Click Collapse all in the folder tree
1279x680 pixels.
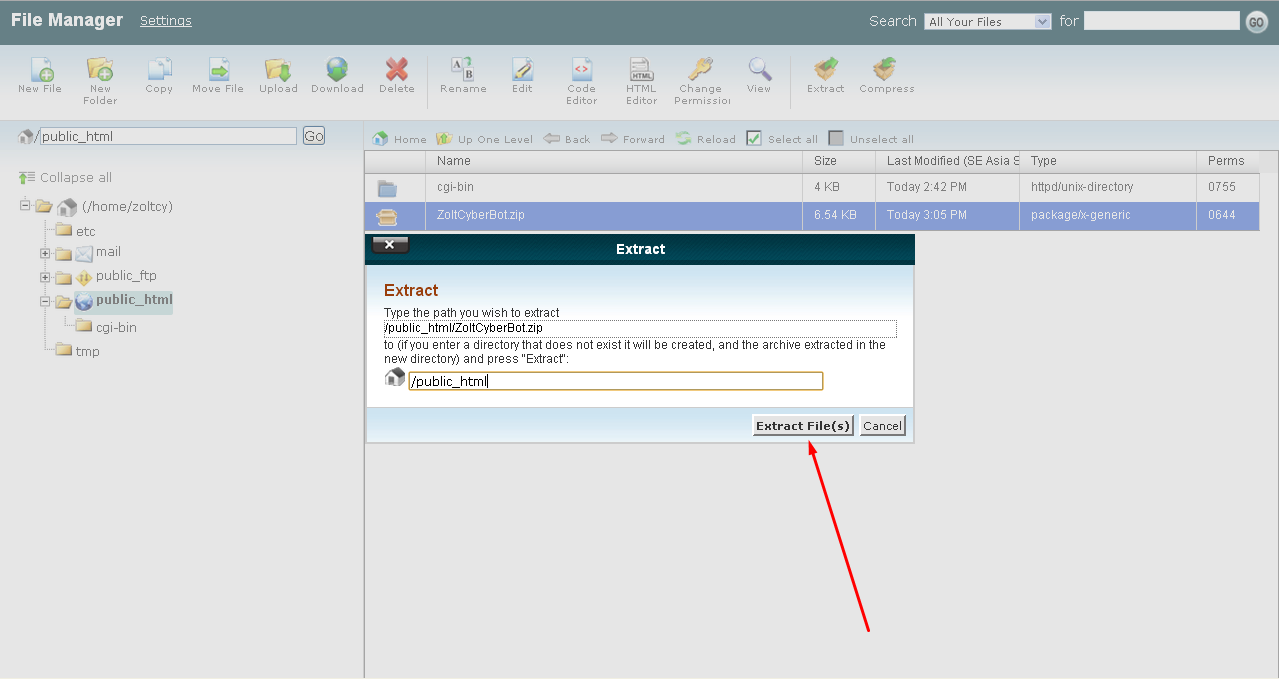click(65, 177)
